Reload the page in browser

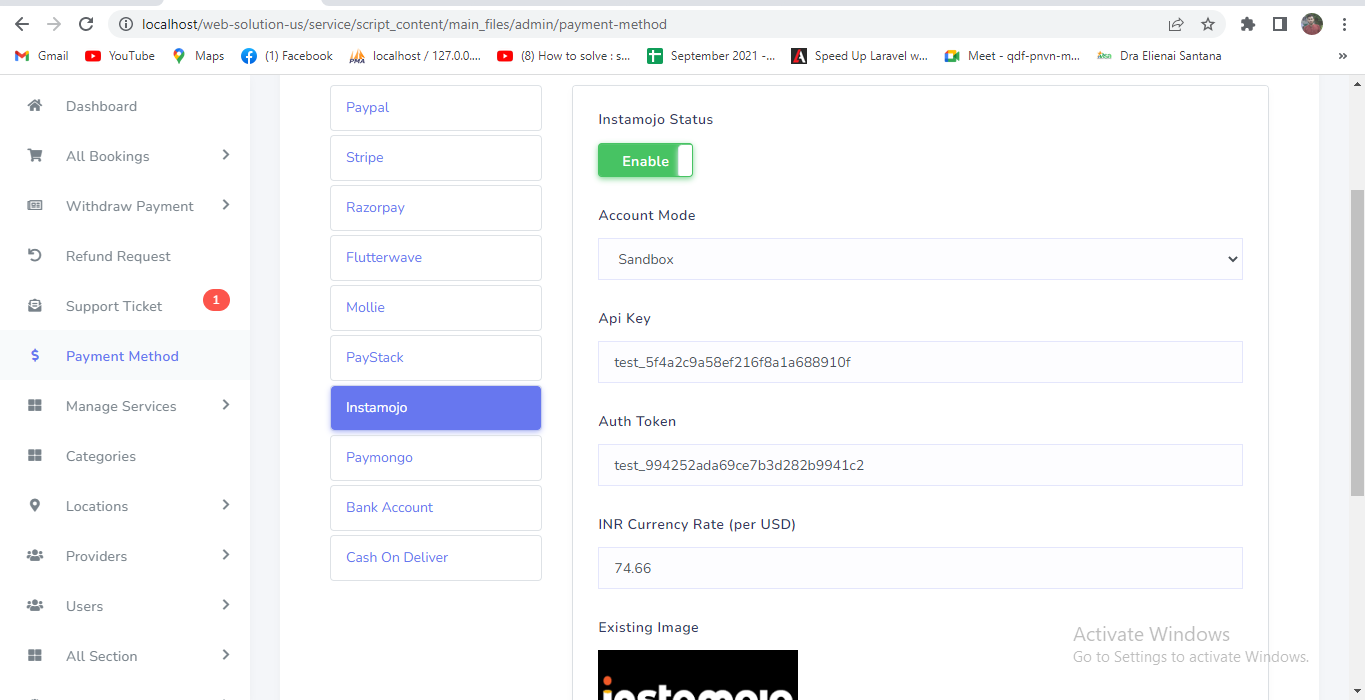tap(86, 24)
